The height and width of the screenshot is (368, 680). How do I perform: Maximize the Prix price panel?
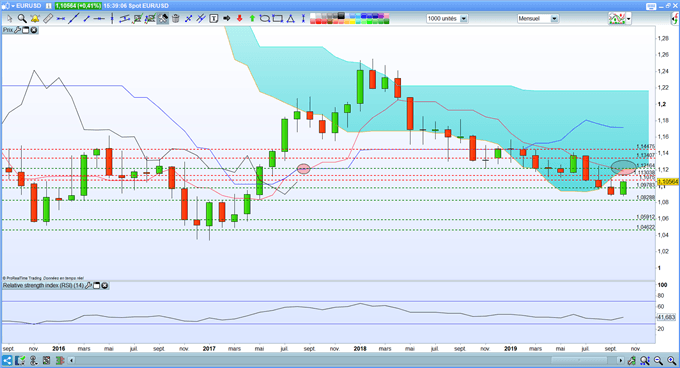pos(26,30)
